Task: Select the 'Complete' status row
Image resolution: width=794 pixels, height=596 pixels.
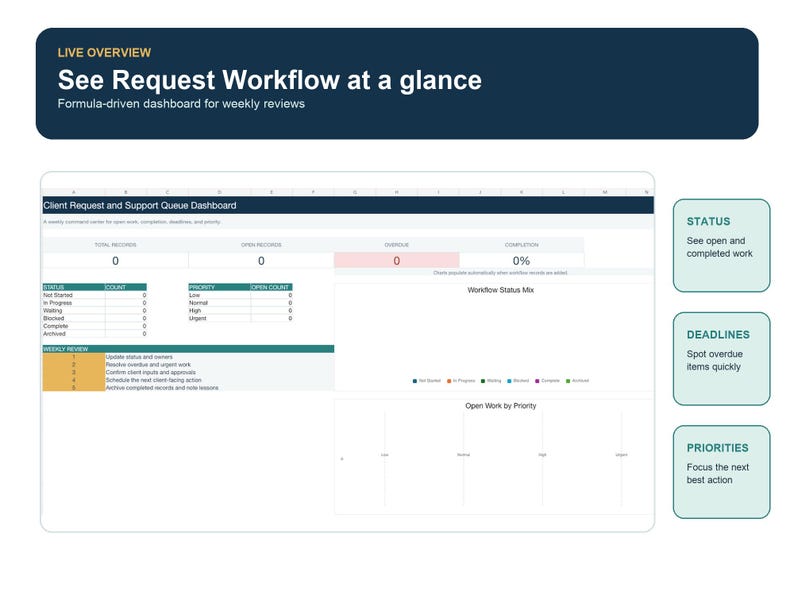Action: coord(95,326)
